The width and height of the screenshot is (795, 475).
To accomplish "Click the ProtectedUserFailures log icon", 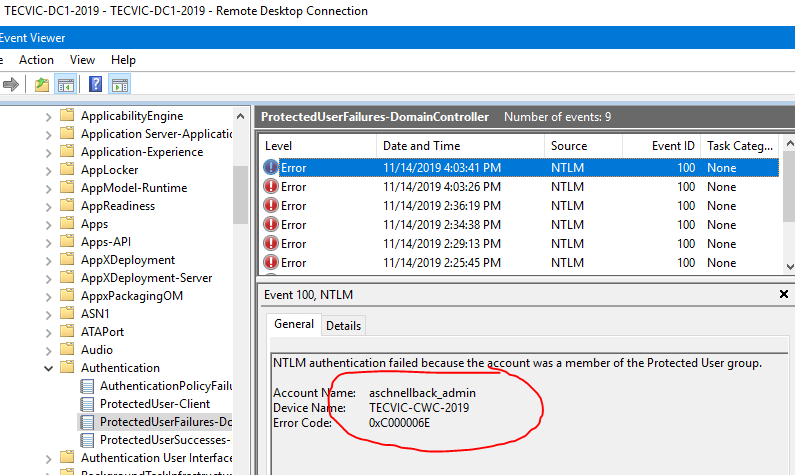I will (87, 422).
